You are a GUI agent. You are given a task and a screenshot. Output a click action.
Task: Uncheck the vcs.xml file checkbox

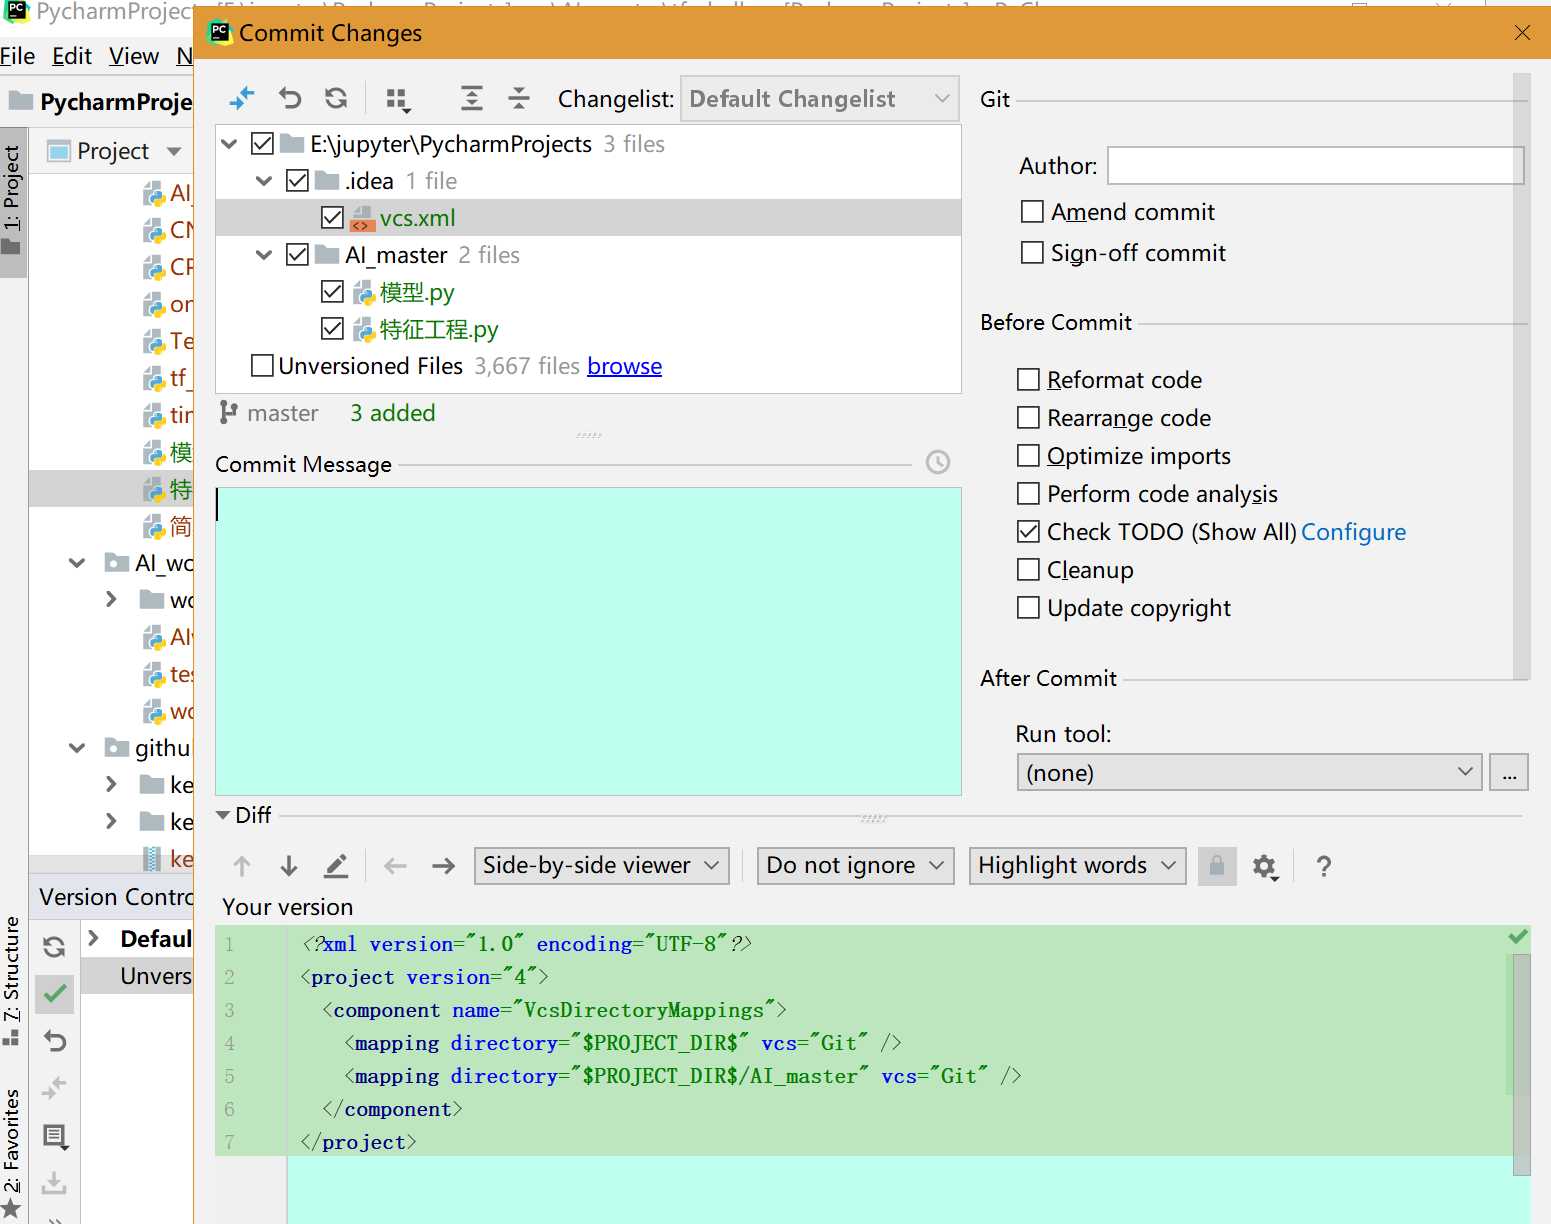tap(333, 218)
